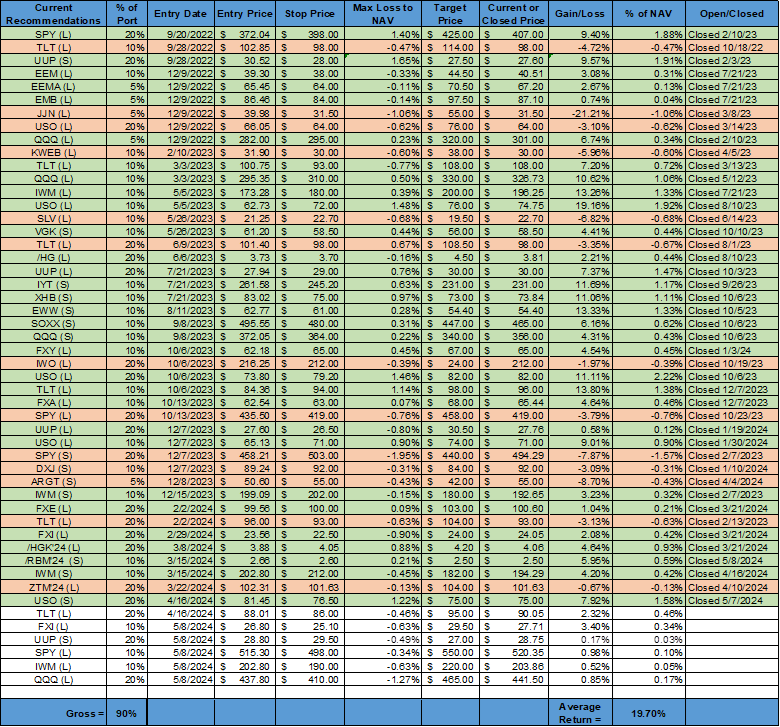Click the 'EWW (S)' ticker cell
Viewport: 780px width, 727px height.
coord(53,311)
